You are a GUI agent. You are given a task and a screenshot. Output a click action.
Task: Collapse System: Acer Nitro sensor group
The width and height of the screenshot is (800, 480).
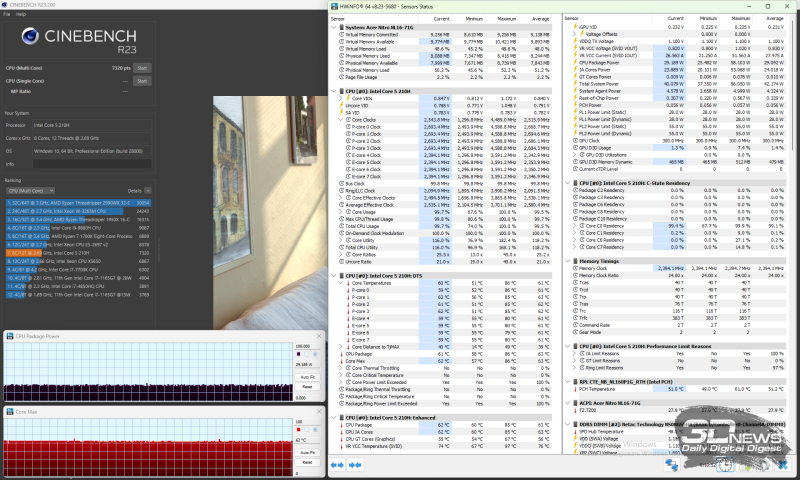coord(334,28)
